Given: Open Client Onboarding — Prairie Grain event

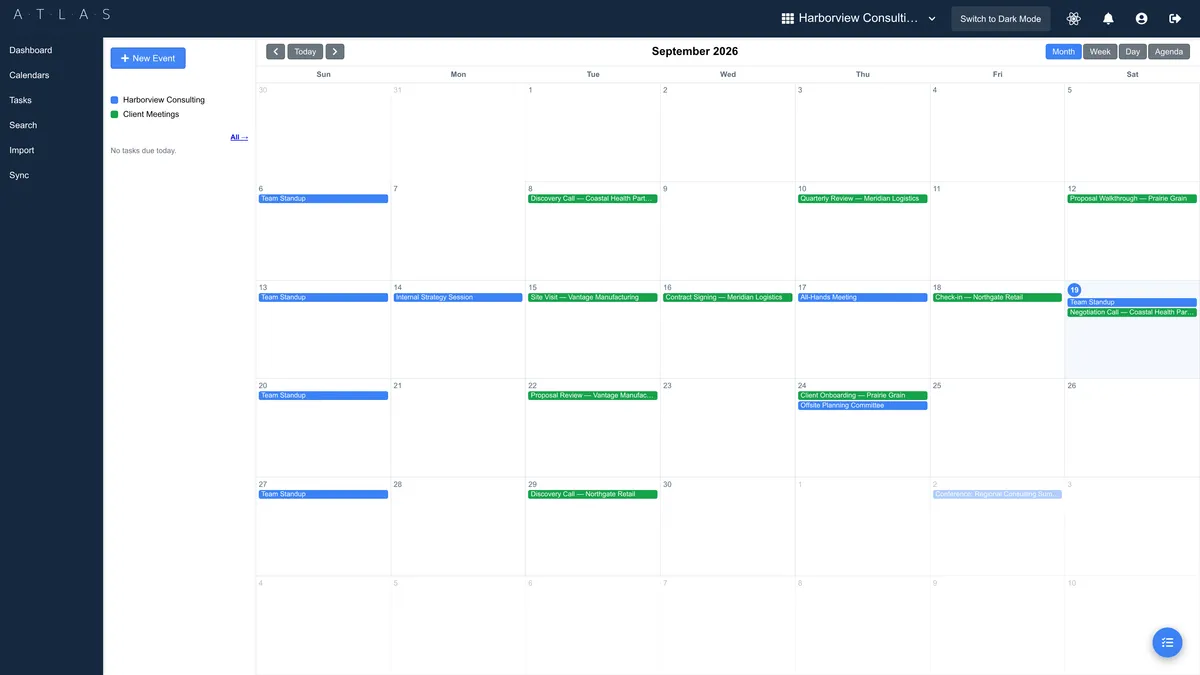Looking at the screenshot, I should tap(863, 396).
